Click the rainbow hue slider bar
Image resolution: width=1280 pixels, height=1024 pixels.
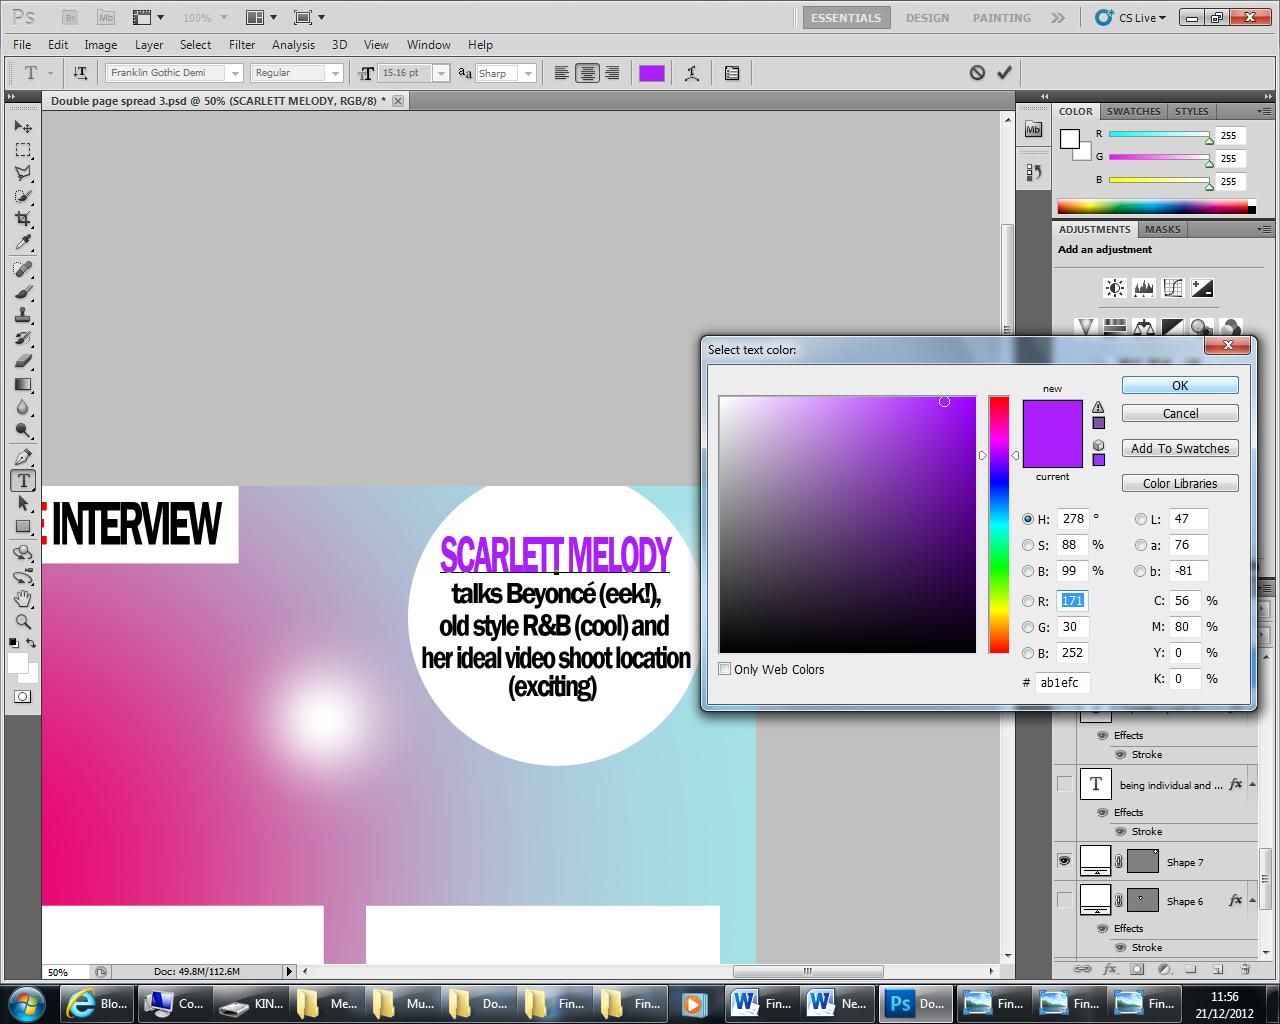(x=999, y=524)
